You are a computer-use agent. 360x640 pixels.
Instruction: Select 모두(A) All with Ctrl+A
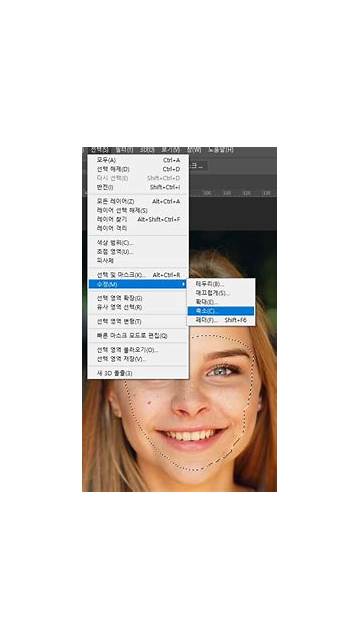click(138, 160)
